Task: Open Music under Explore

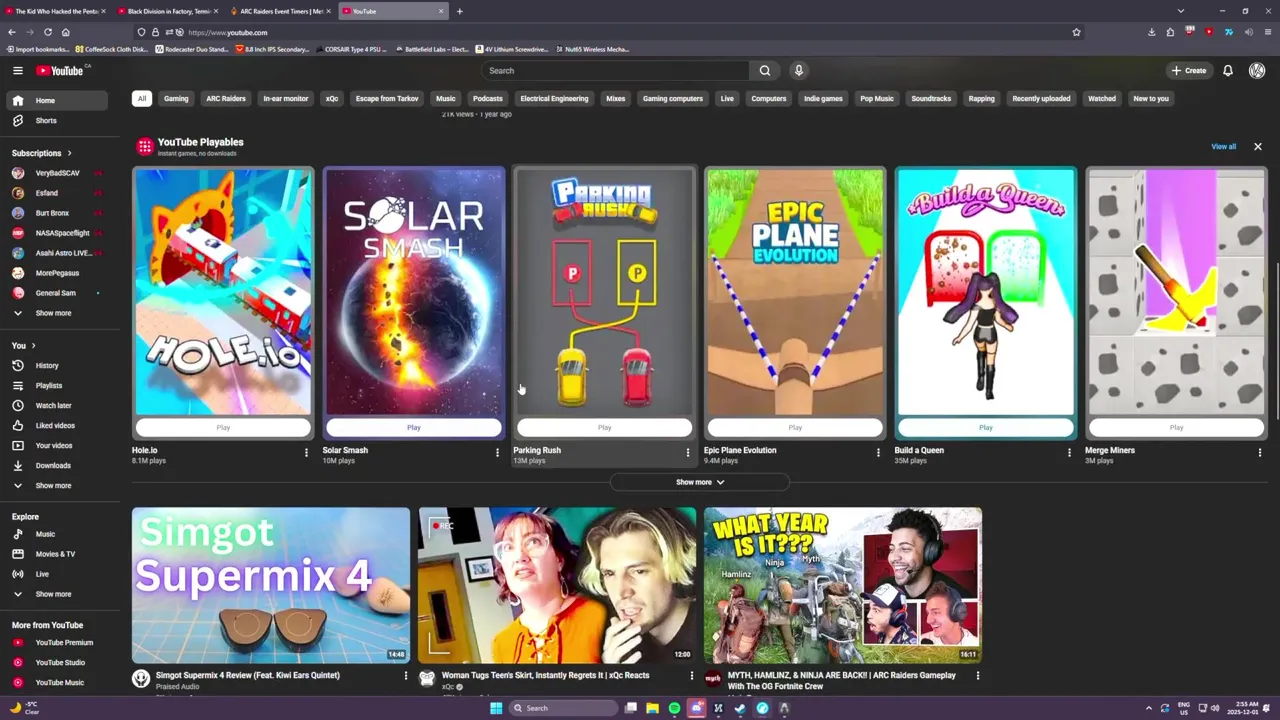Action: tap(56, 534)
